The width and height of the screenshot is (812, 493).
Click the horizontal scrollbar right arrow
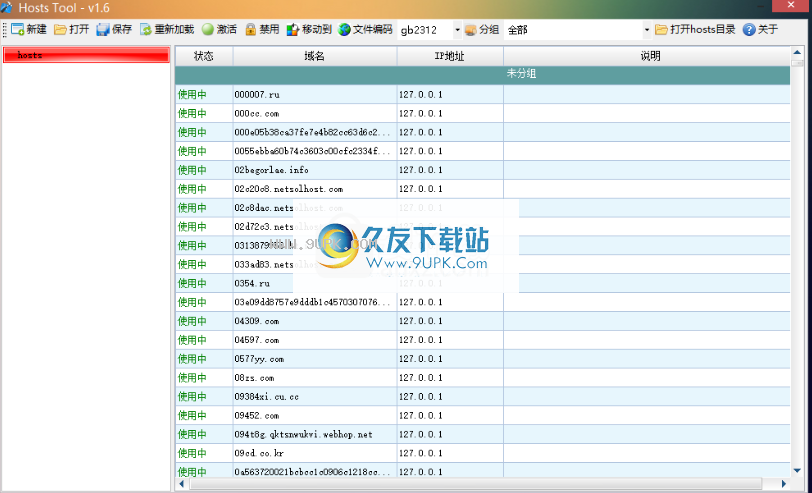pos(784,484)
